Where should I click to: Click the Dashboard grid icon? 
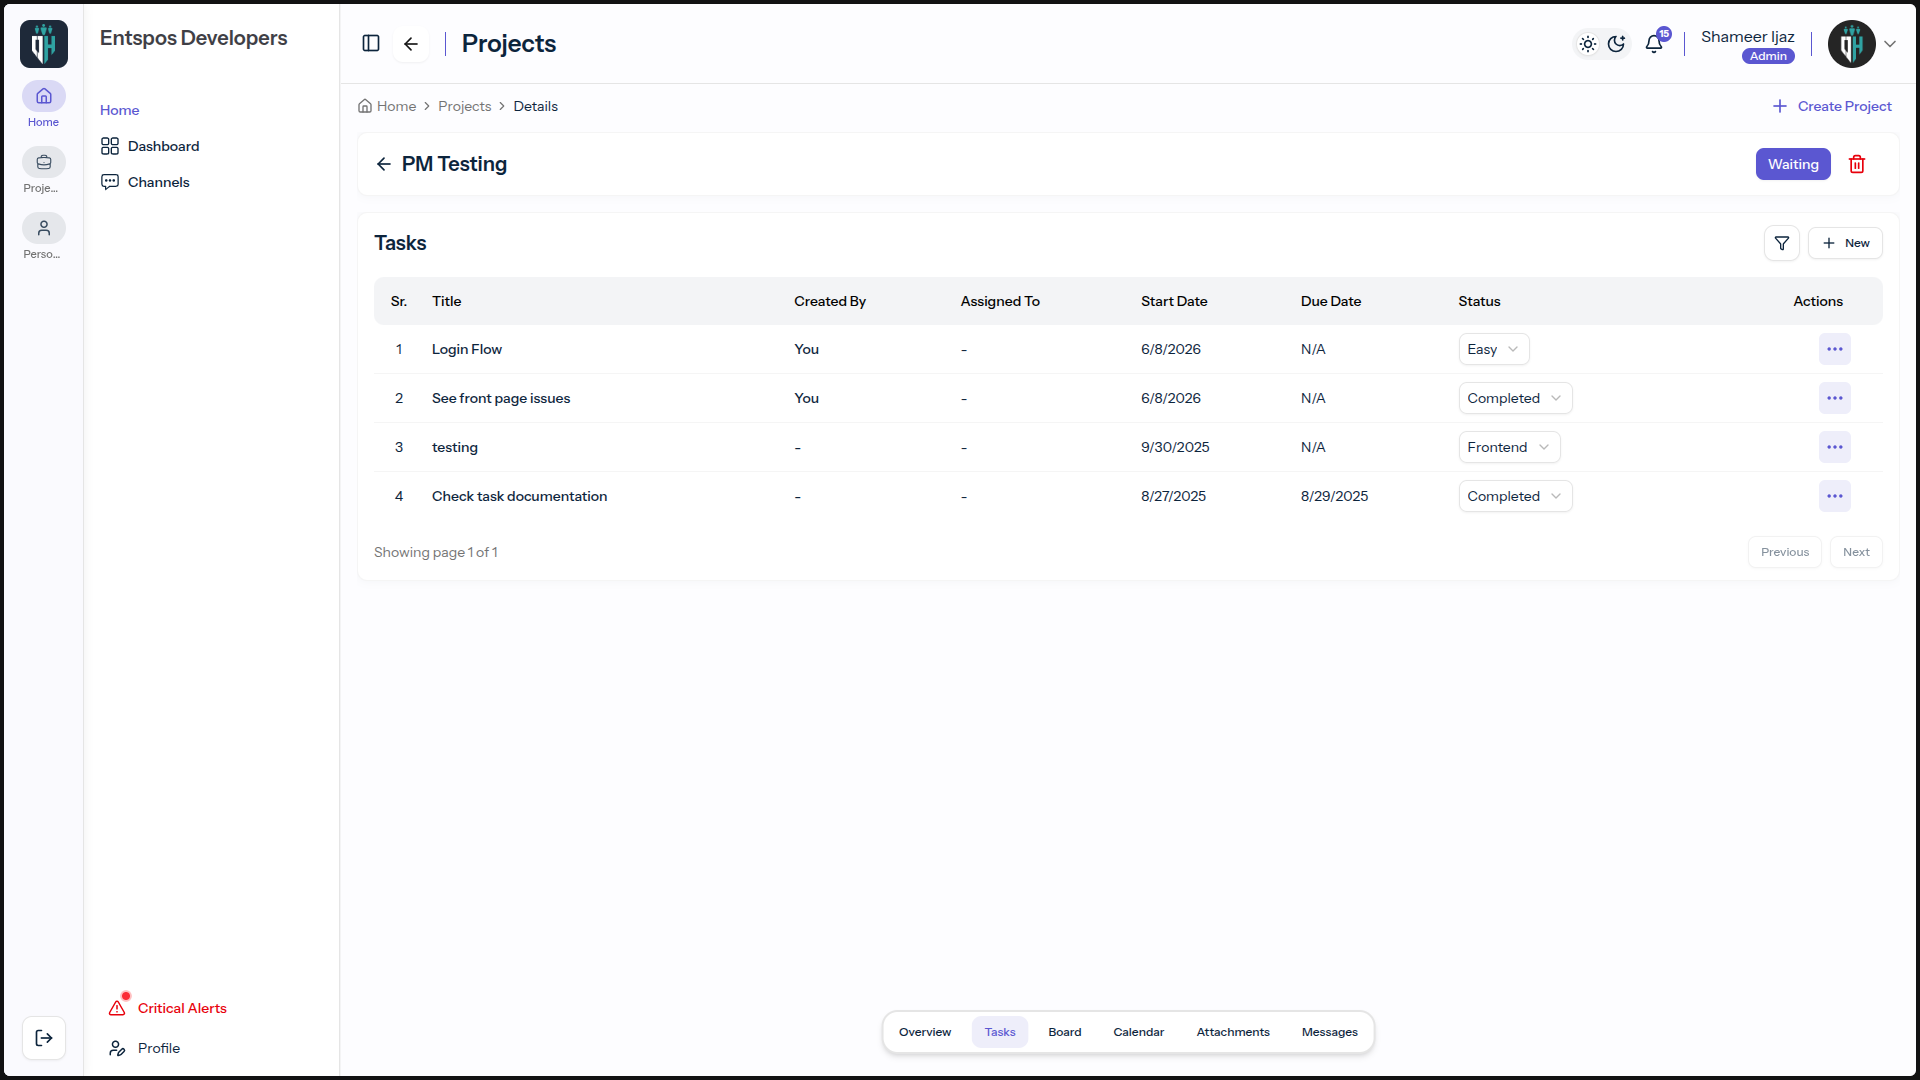(x=110, y=146)
